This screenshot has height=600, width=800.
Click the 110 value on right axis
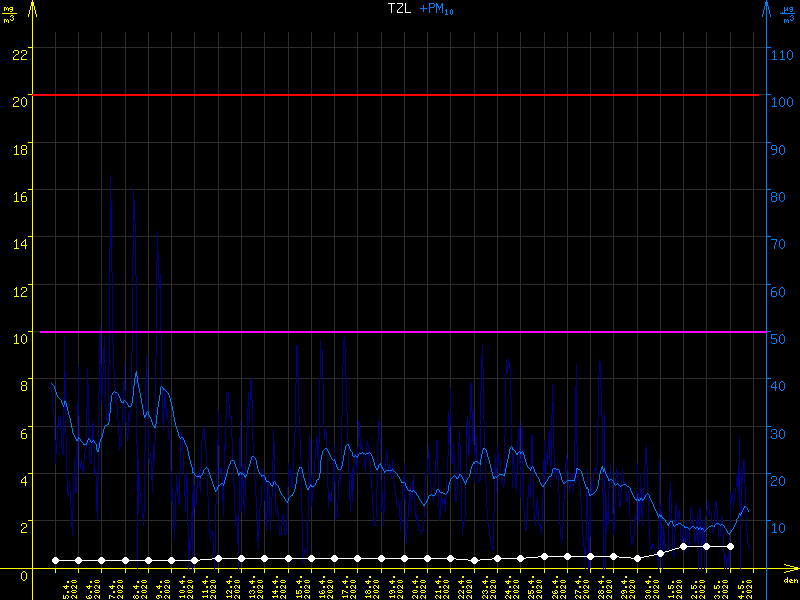(x=784, y=53)
